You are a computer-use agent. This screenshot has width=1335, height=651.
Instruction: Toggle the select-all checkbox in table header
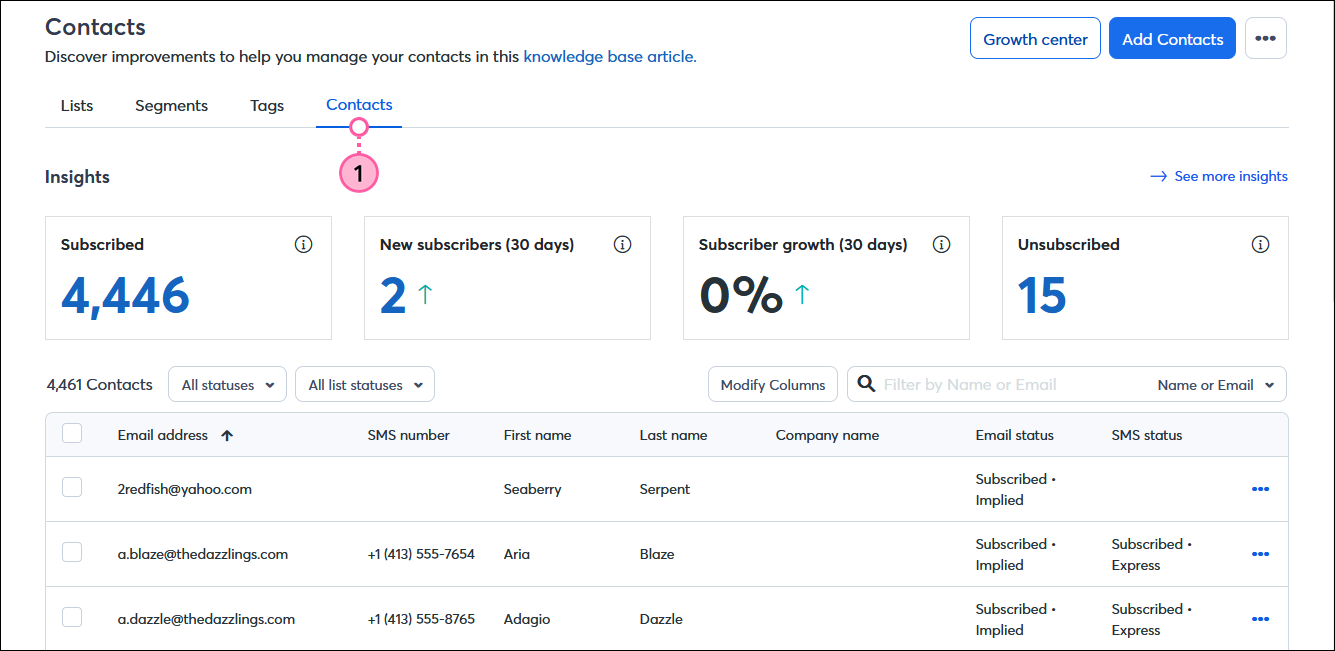click(x=72, y=433)
